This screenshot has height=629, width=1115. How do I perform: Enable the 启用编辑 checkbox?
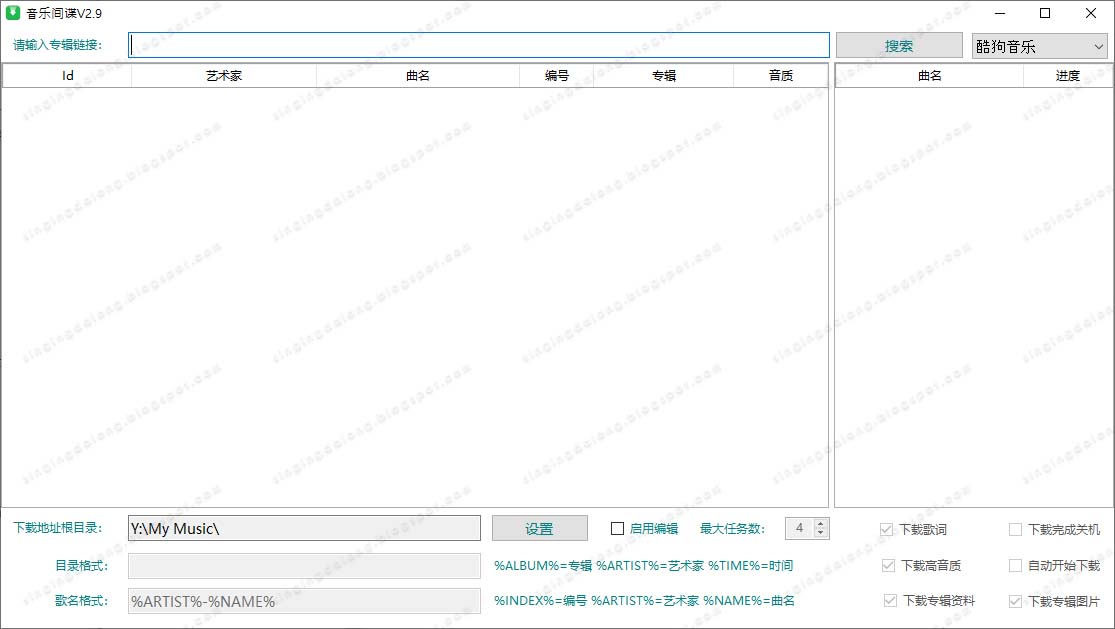click(x=617, y=528)
